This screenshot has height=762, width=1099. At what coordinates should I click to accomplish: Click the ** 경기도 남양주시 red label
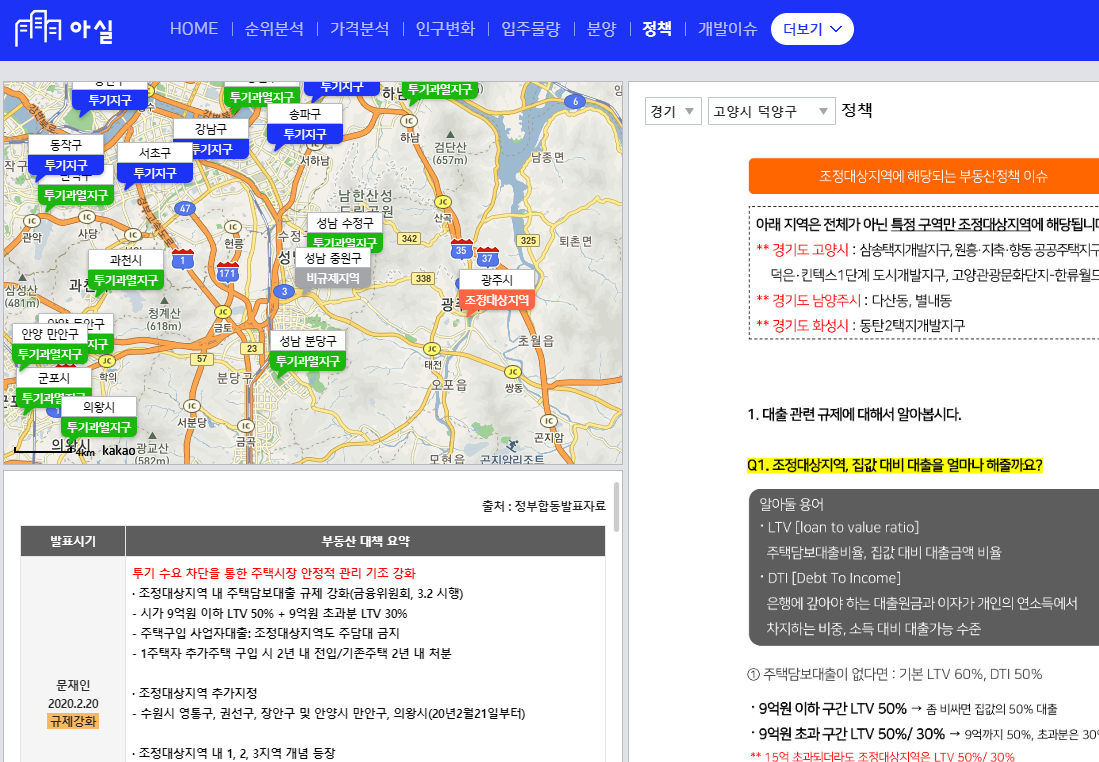click(x=809, y=300)
